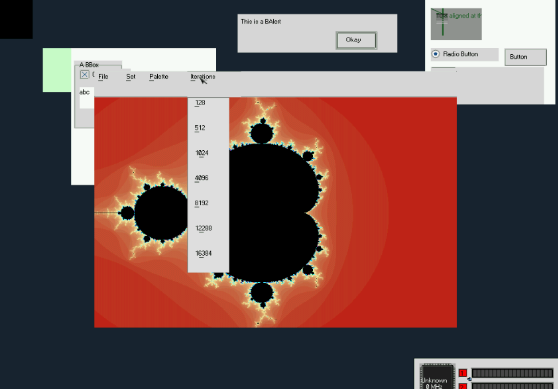Screen dimensions: 558x389
Task: Click the gray view with green aligned text
Action: point(456,24)
